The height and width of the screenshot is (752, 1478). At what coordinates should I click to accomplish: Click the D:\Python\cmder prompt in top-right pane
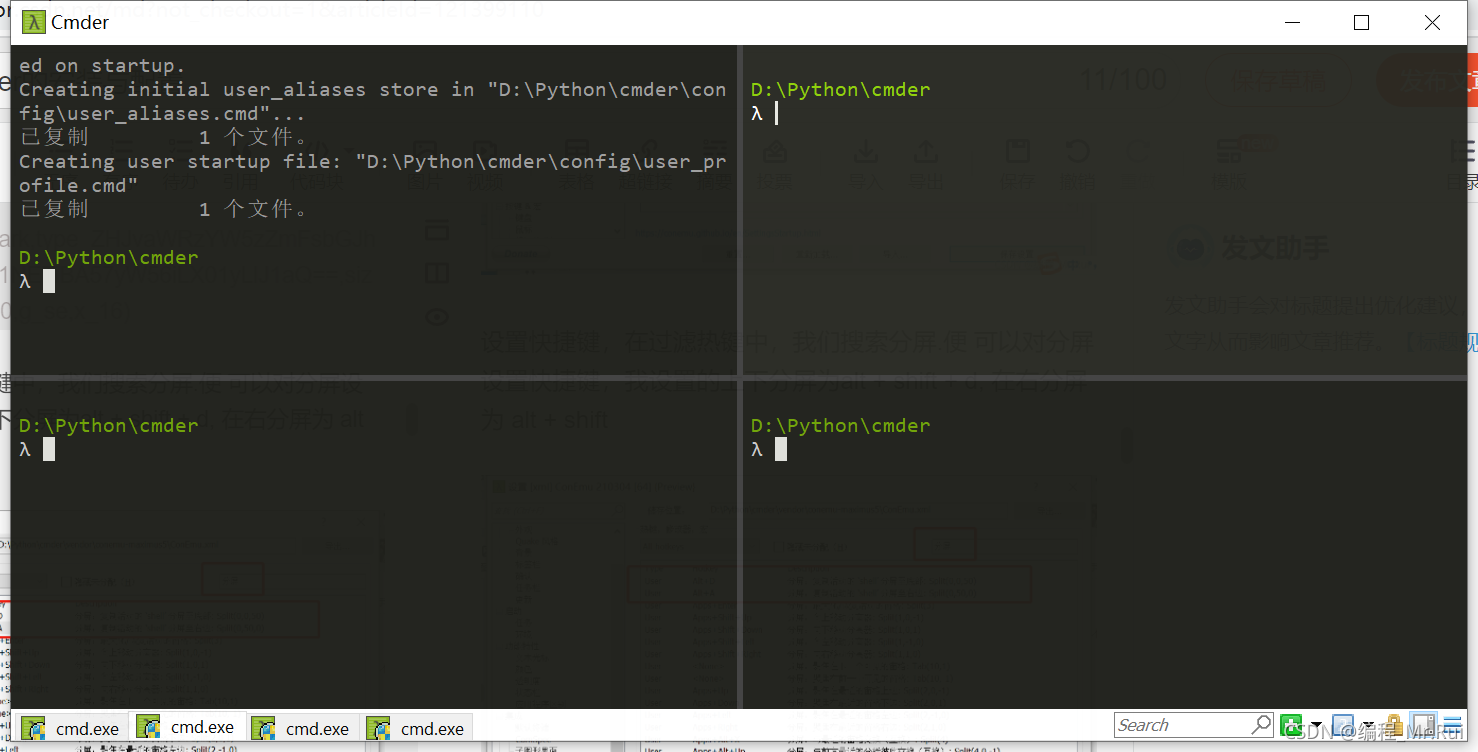point(840,89)
